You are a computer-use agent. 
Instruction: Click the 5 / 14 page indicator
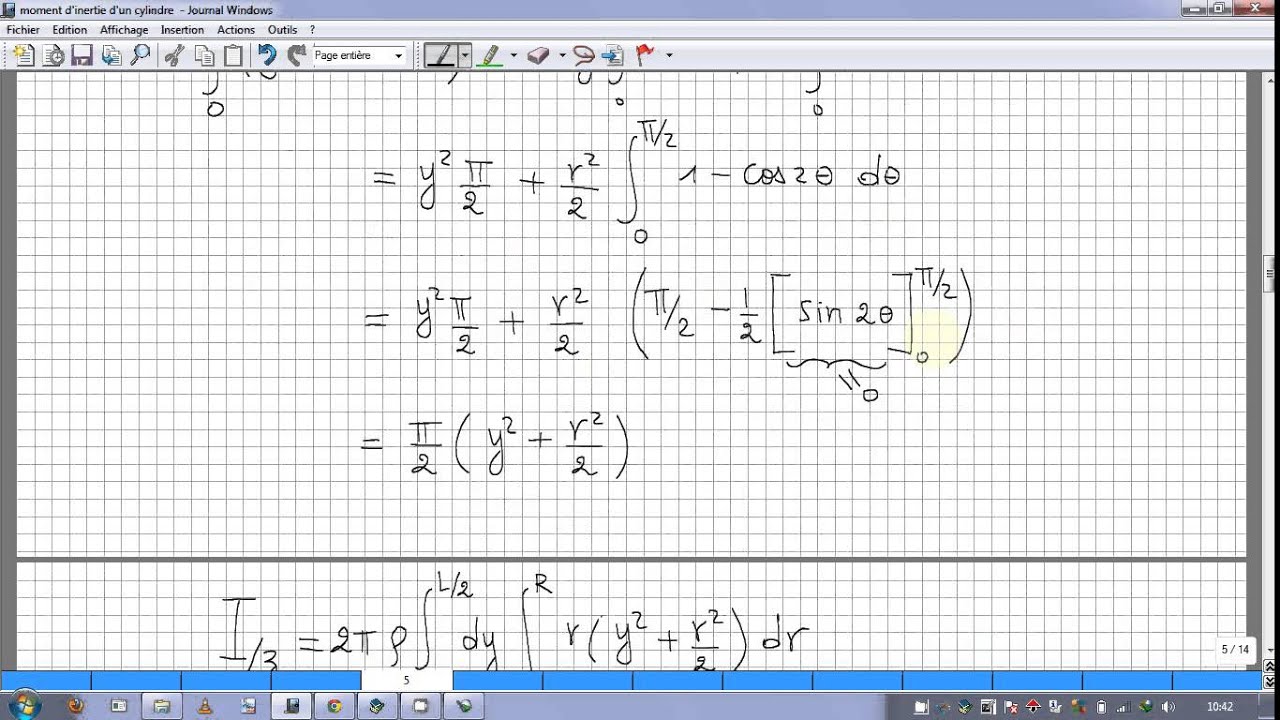point(1235,649)
